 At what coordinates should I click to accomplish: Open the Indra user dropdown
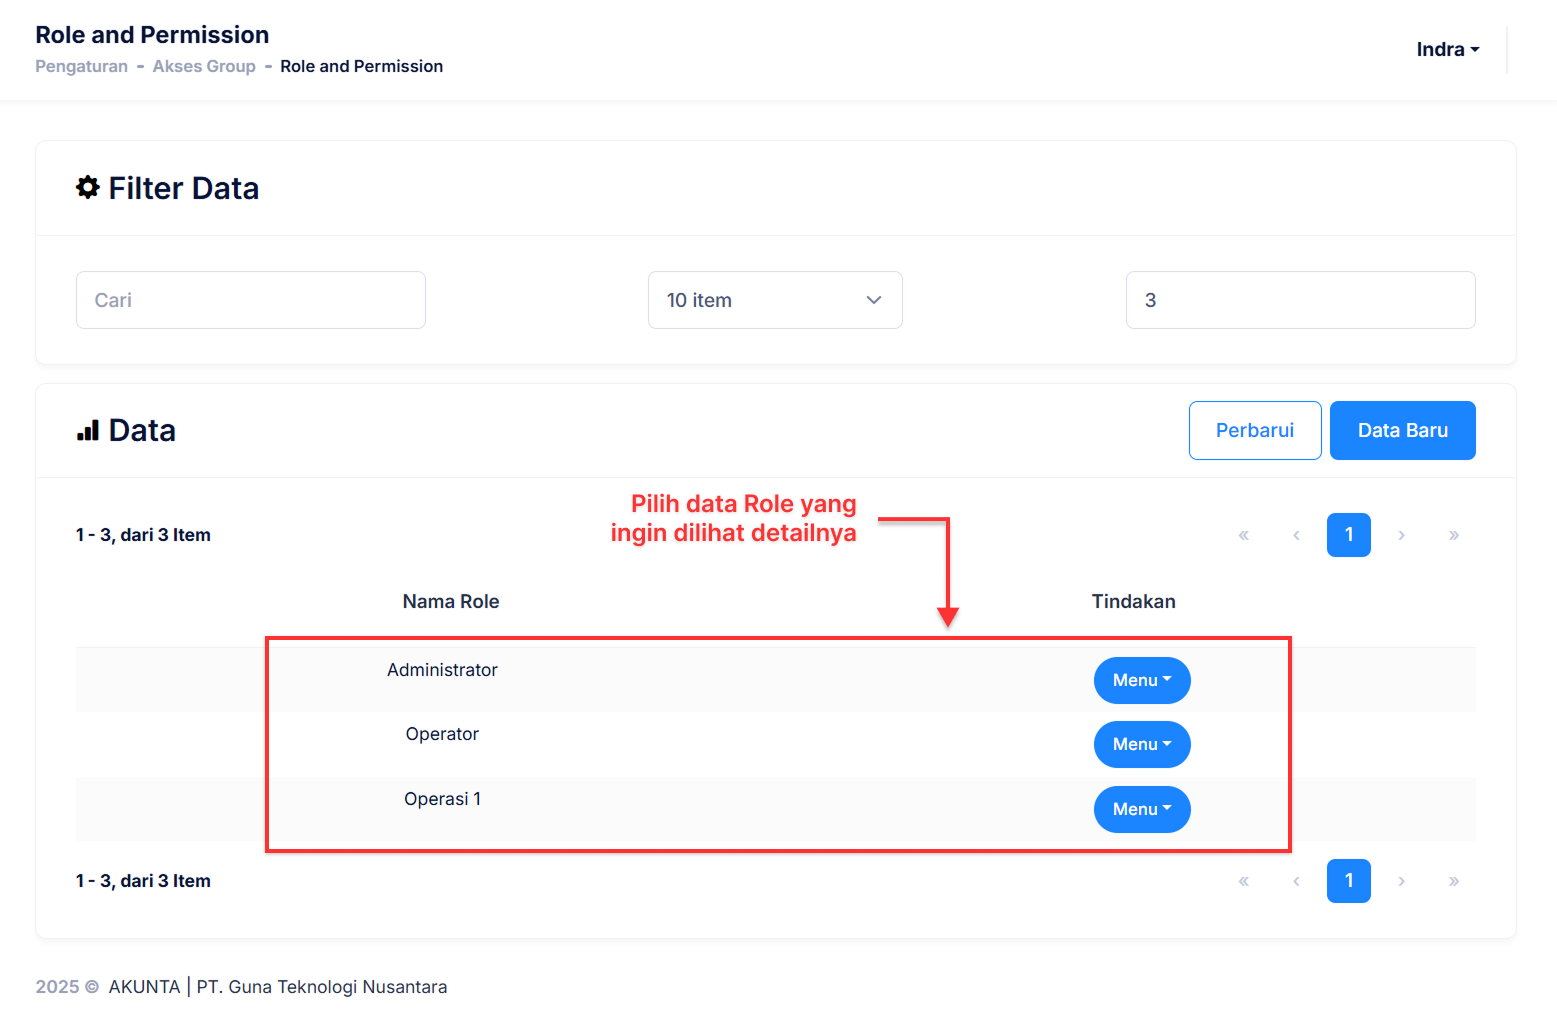coord(1447,49)
